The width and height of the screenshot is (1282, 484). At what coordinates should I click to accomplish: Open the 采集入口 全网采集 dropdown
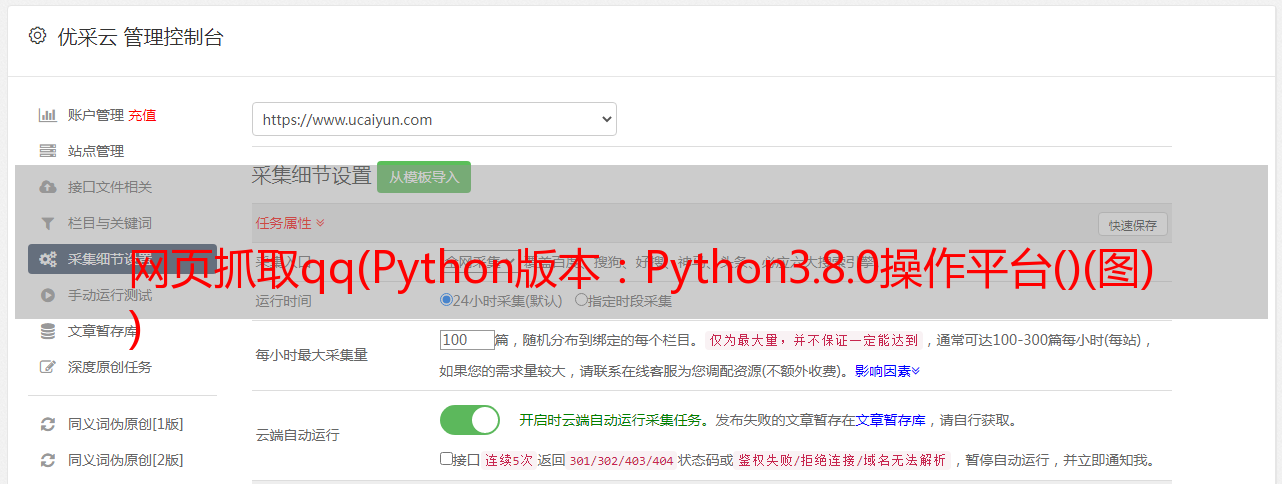[x=480, y=263]
